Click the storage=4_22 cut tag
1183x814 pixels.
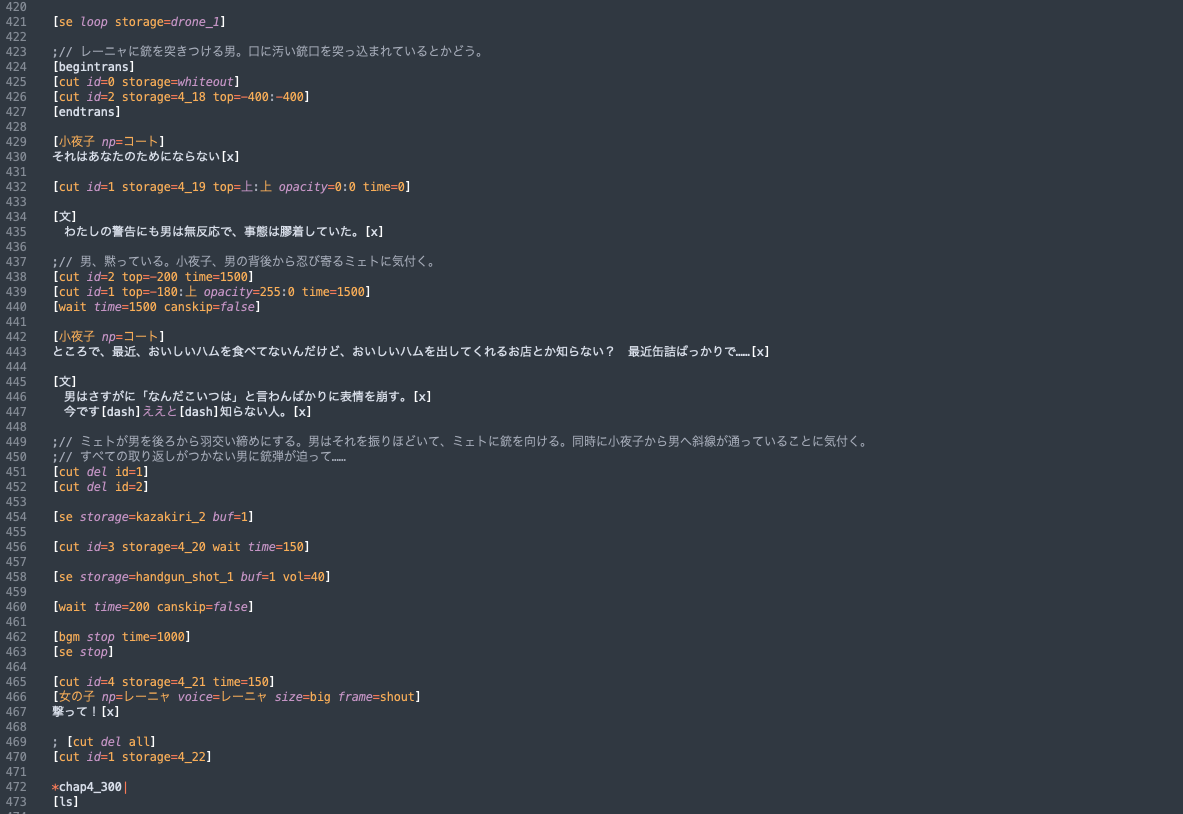point(132,757)
